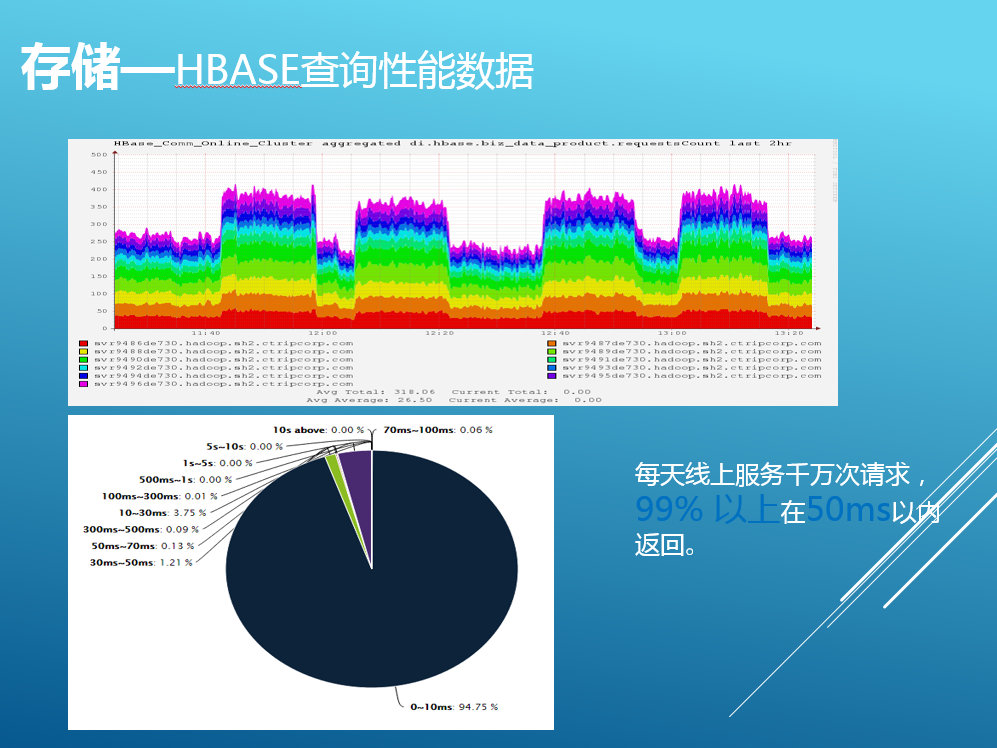Click the 11:40 time axis label
The height and width of the screenshot is (748, 997).
[206, 333]
